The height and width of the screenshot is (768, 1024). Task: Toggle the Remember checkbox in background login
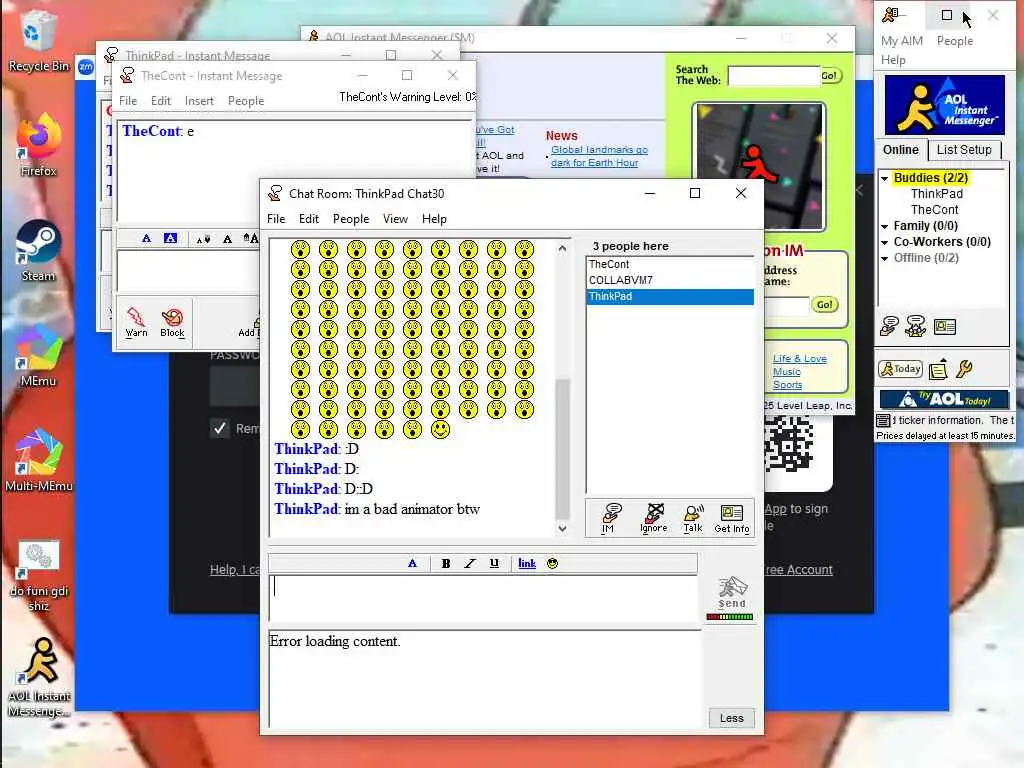(220, 428)
